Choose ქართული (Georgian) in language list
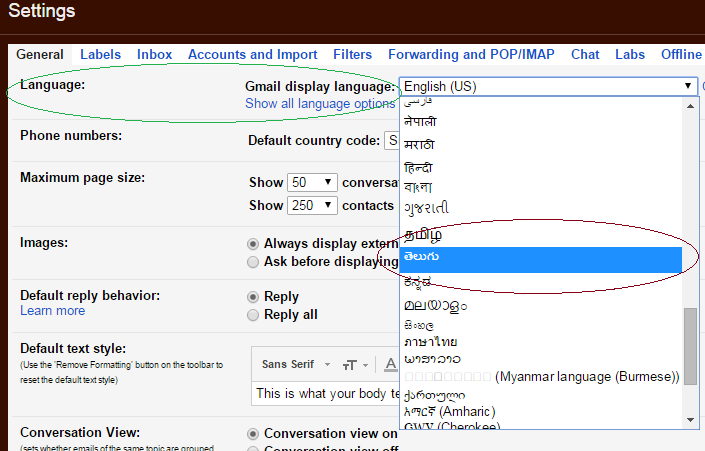 (x=540, y=395)
